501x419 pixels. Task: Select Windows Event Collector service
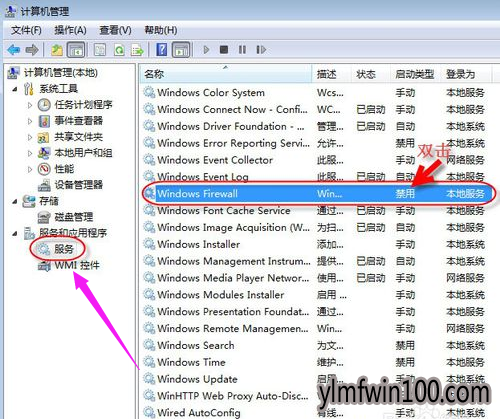click(215, 160)
